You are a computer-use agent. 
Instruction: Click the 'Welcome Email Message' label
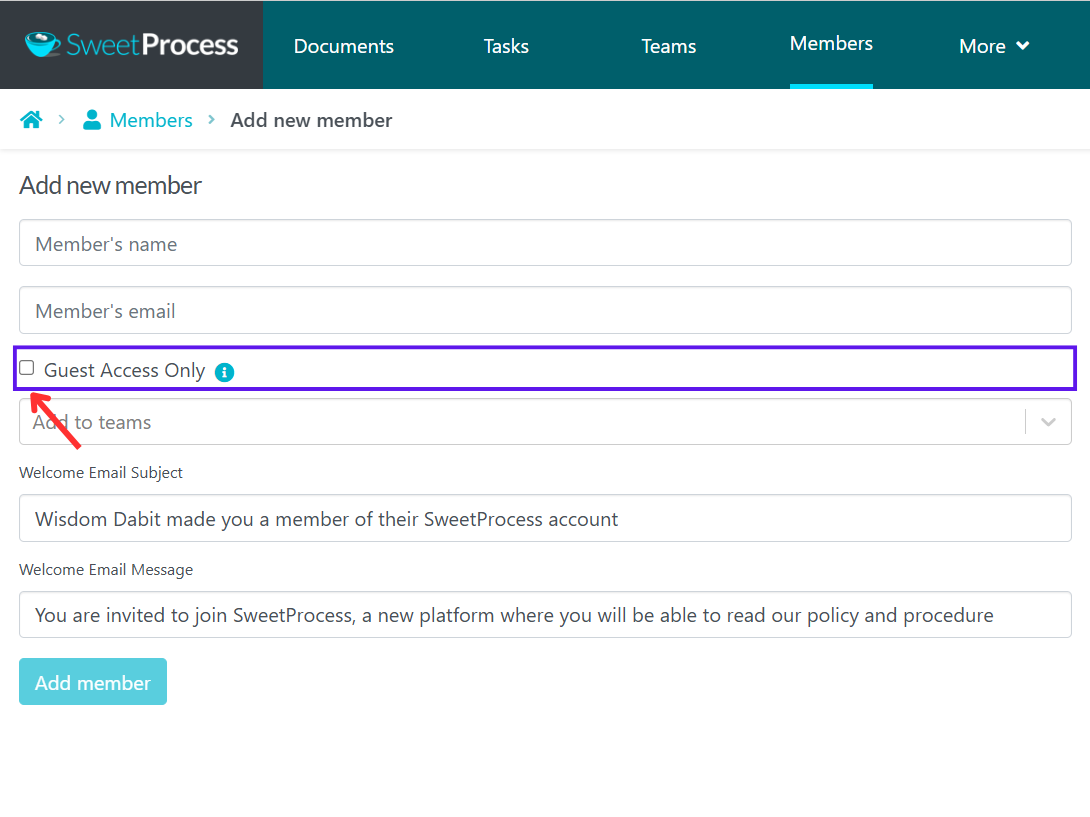[106, 569]
